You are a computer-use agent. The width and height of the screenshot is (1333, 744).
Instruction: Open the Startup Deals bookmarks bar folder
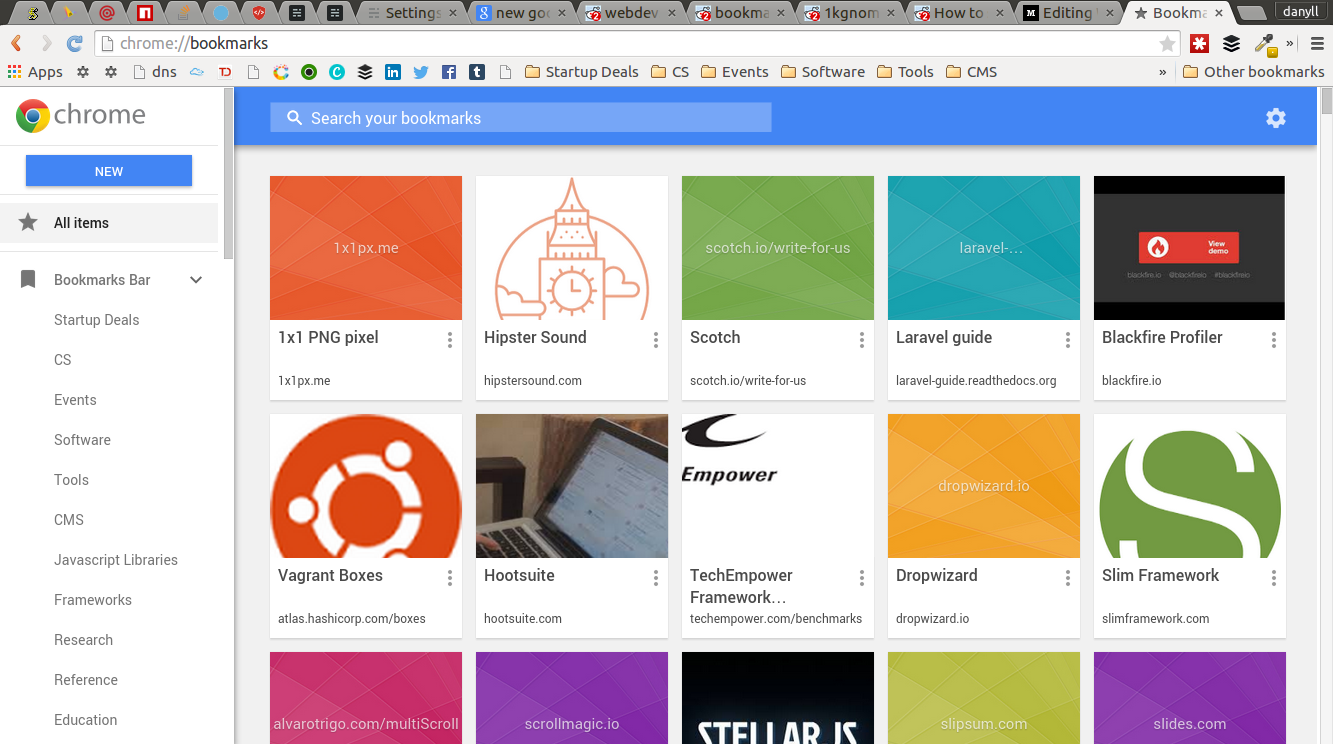pyautogui.click(x=581, y=72)
